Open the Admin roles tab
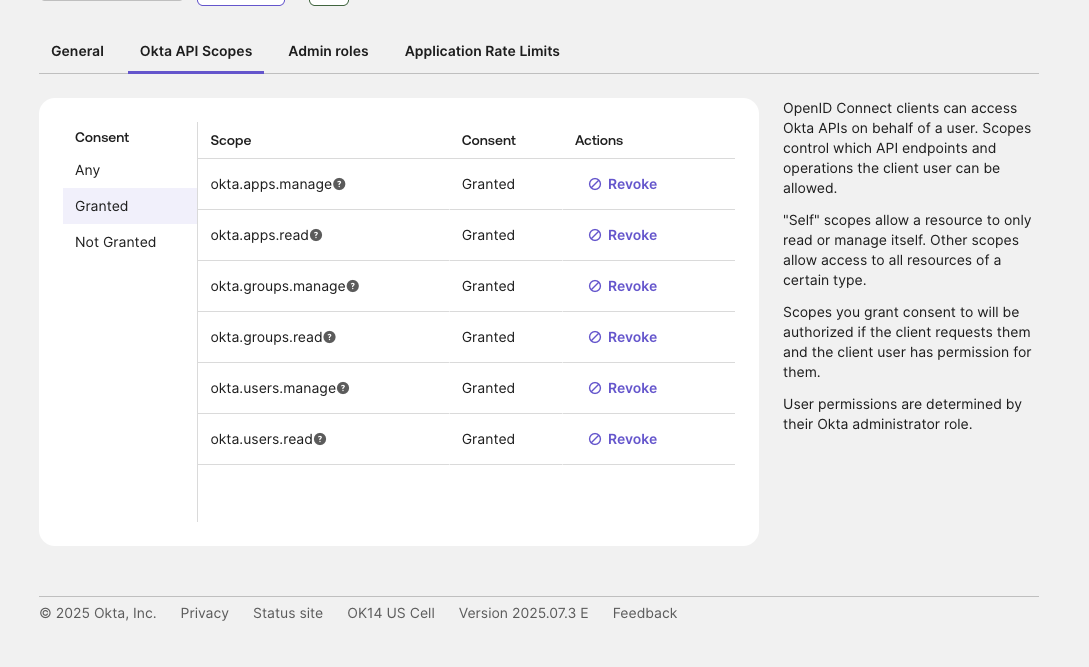Screen dimensions: 1089x667 [x=329, y=51]
